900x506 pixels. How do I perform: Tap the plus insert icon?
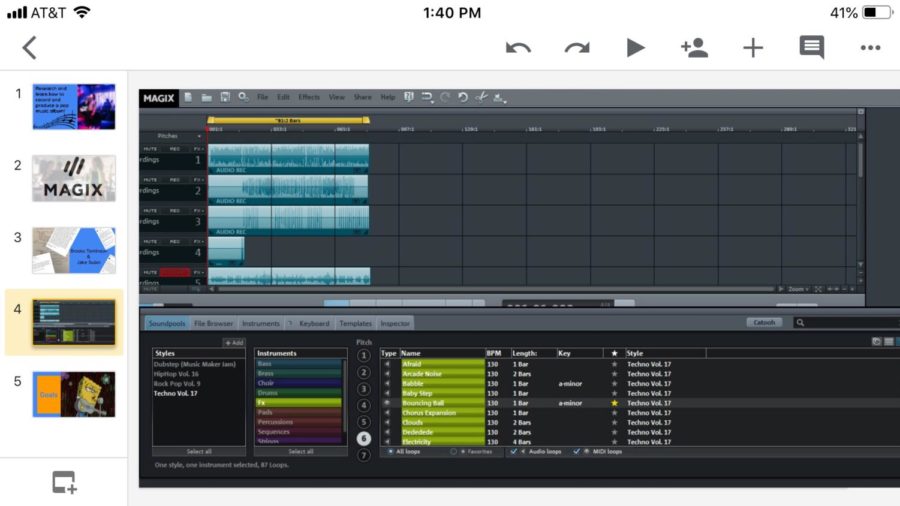tap(753, 48)
